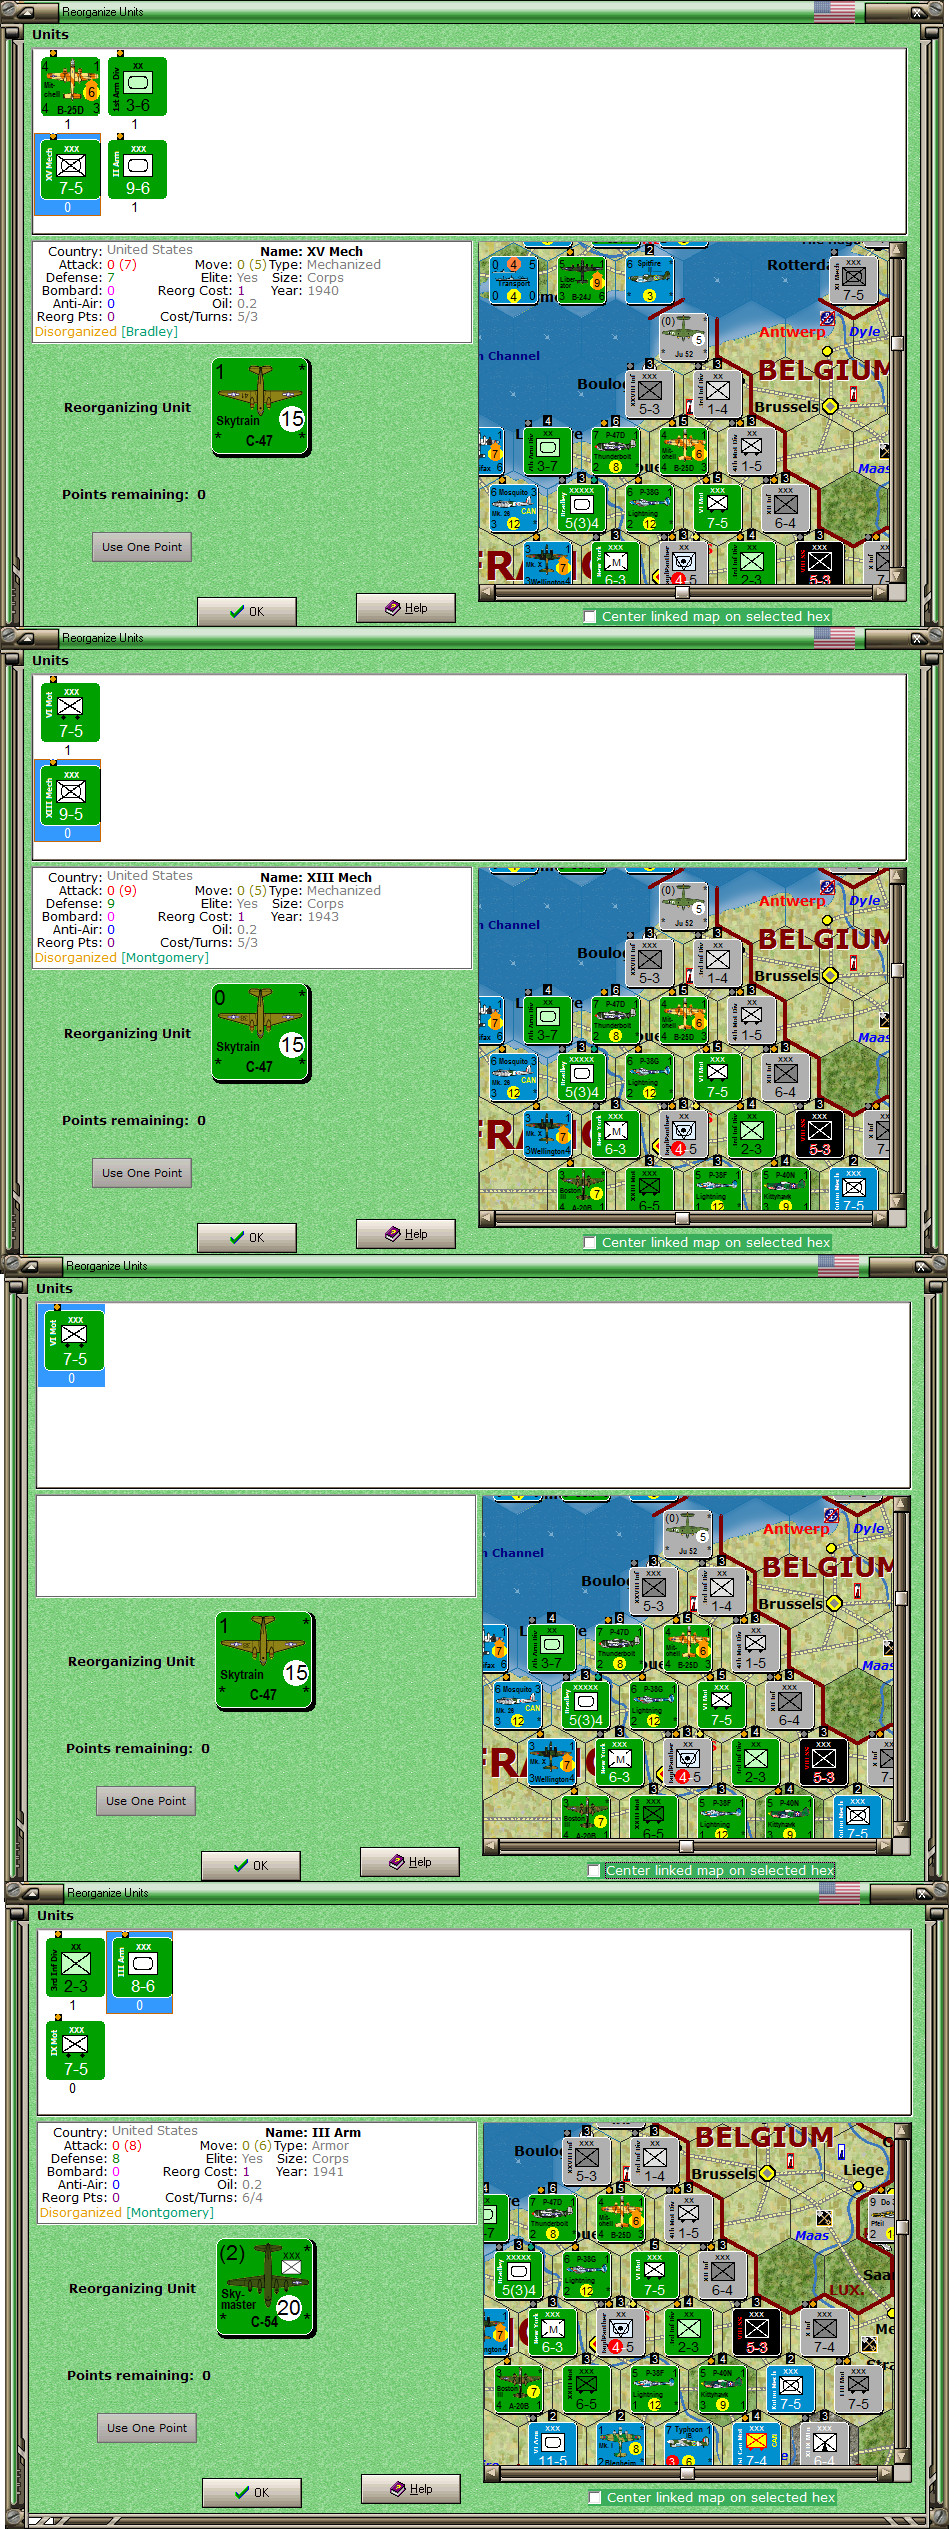The width and height of the screenshot is (949, 2529).
Task: Confirm with OK in third window
Action: tap(251, 1865)
